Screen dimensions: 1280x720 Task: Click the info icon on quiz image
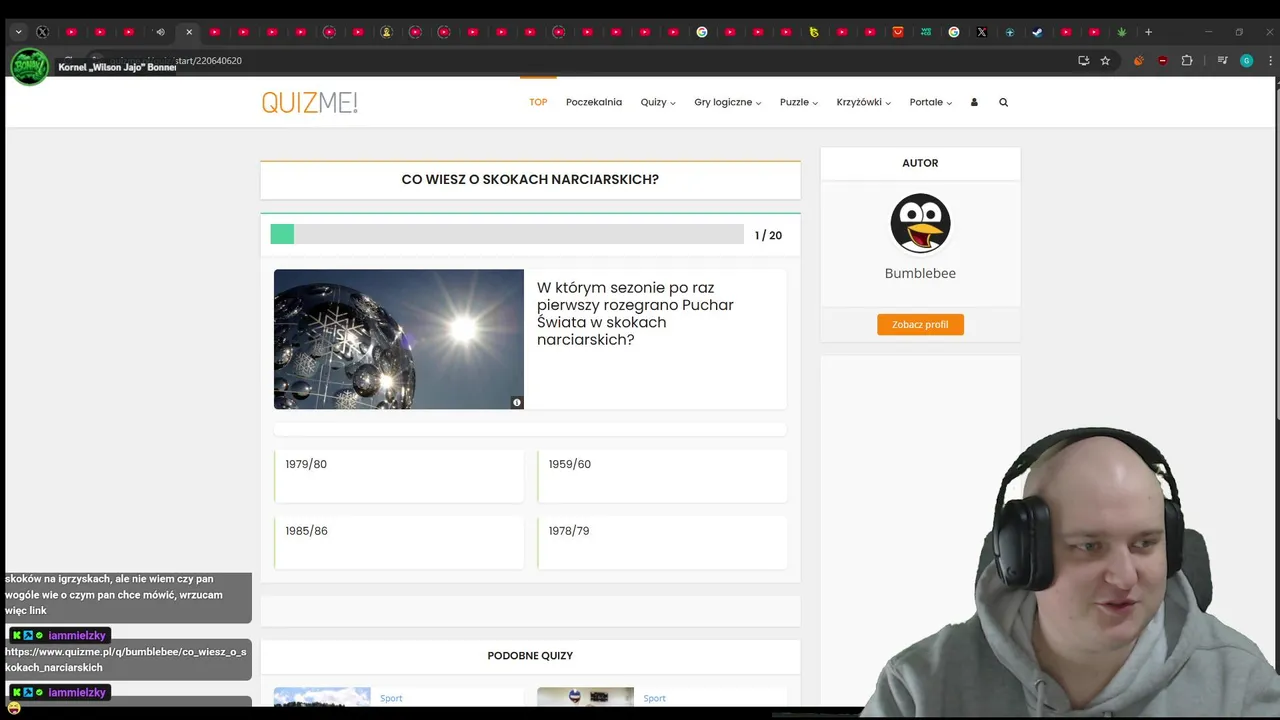click(x=517, y=402)
